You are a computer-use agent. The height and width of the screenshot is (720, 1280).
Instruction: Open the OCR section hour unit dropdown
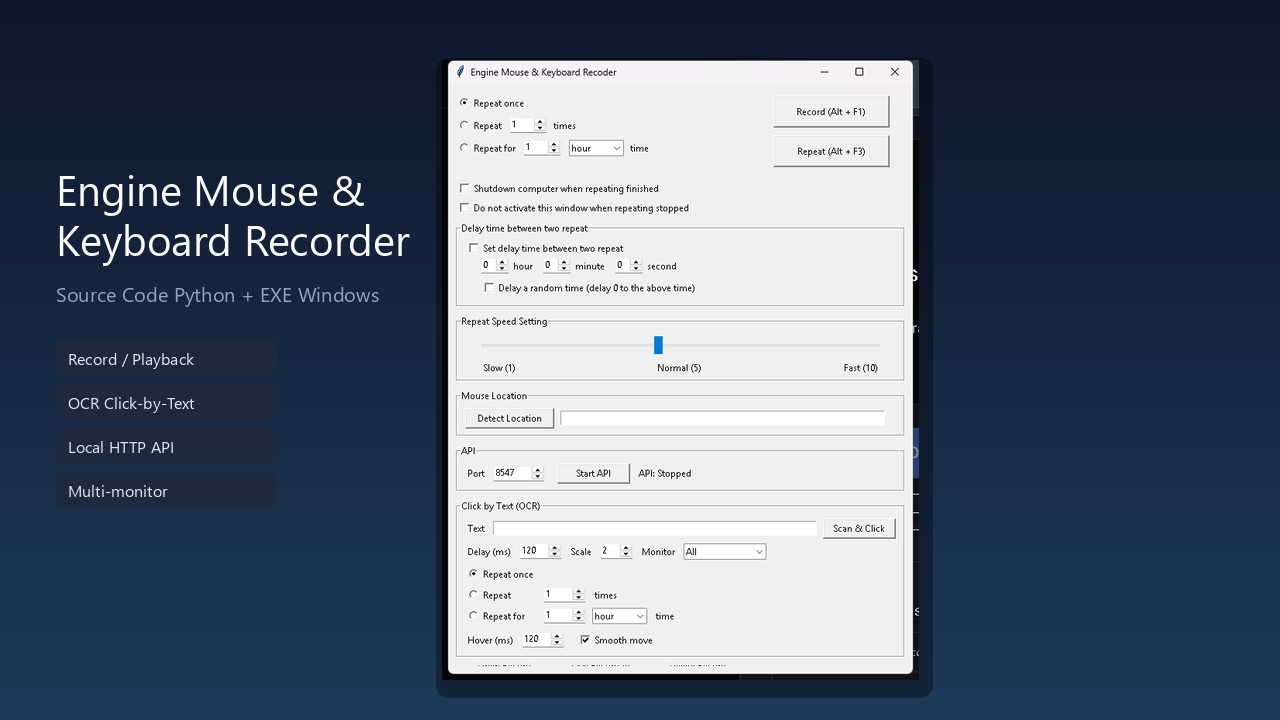click(x=619, y=616)
